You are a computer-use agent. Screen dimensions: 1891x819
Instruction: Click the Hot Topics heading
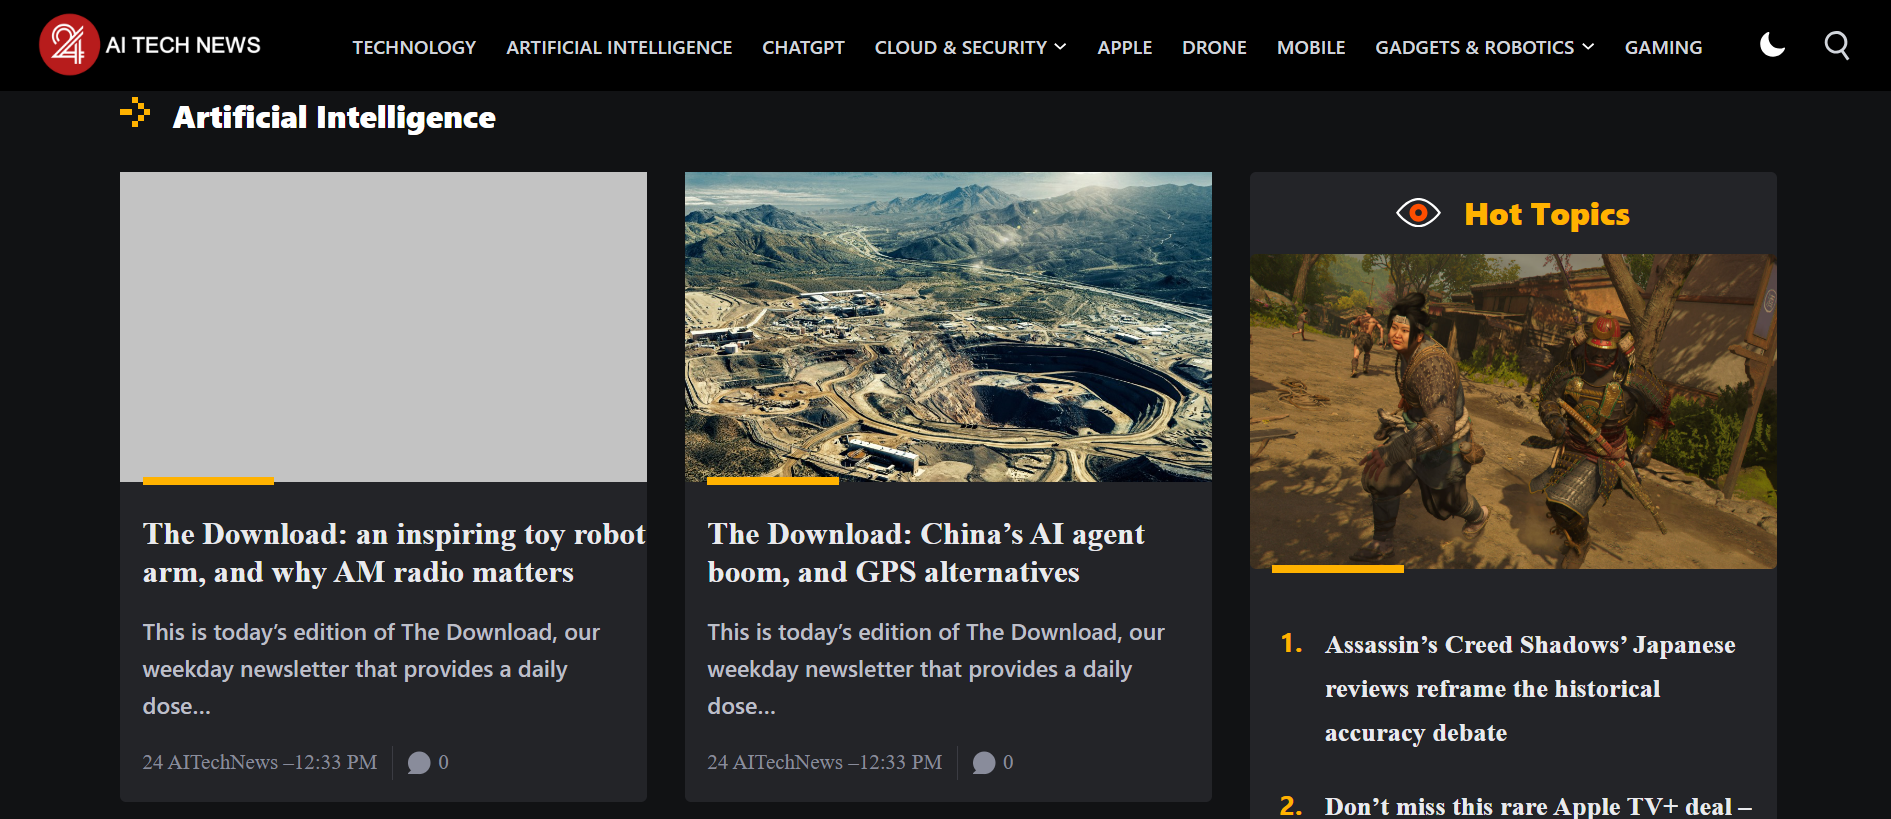tap(1547, 214)
